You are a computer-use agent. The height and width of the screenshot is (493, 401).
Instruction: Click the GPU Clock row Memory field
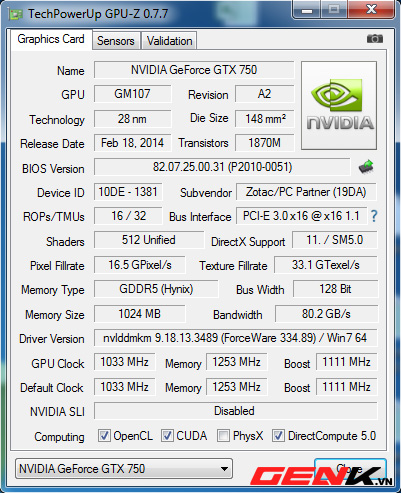pyautogui.click(x=237, y=362)
